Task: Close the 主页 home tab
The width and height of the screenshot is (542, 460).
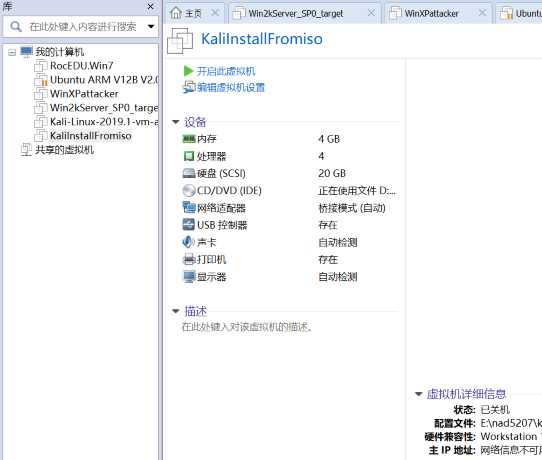Action: [x=215, y=13]
